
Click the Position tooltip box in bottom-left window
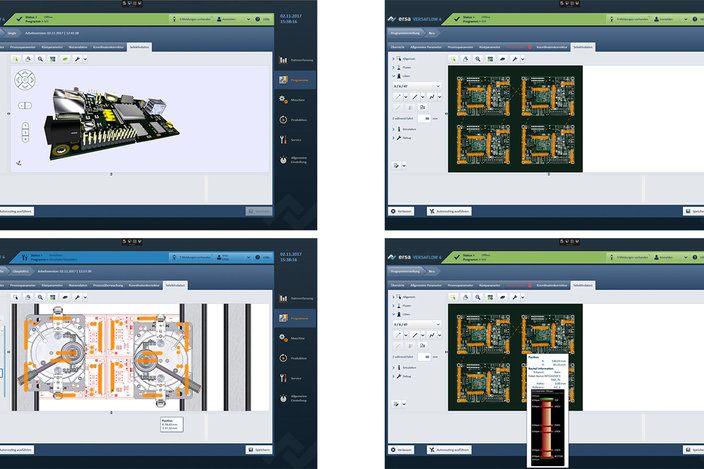pyautogui.click(x=172, y=425)
